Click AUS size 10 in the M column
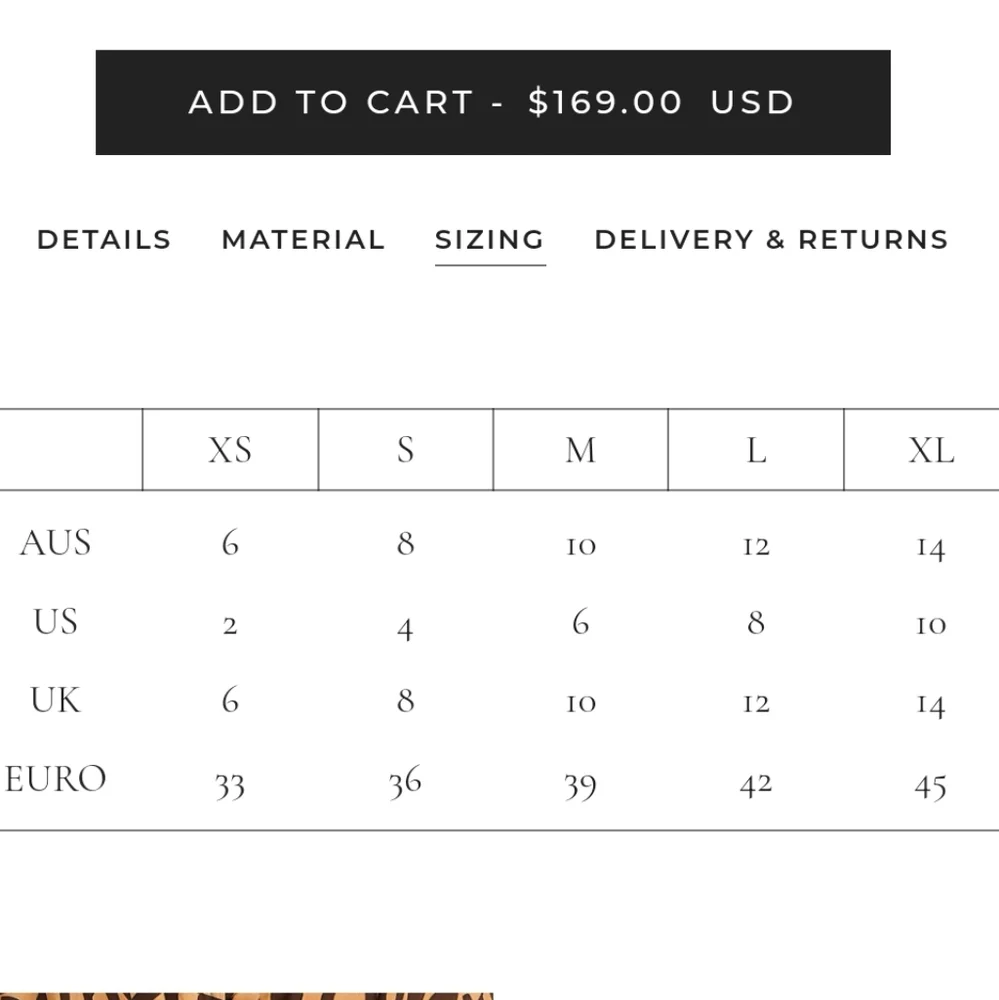999x1000 pixels. pyautogui.click(x=580, y=546)
